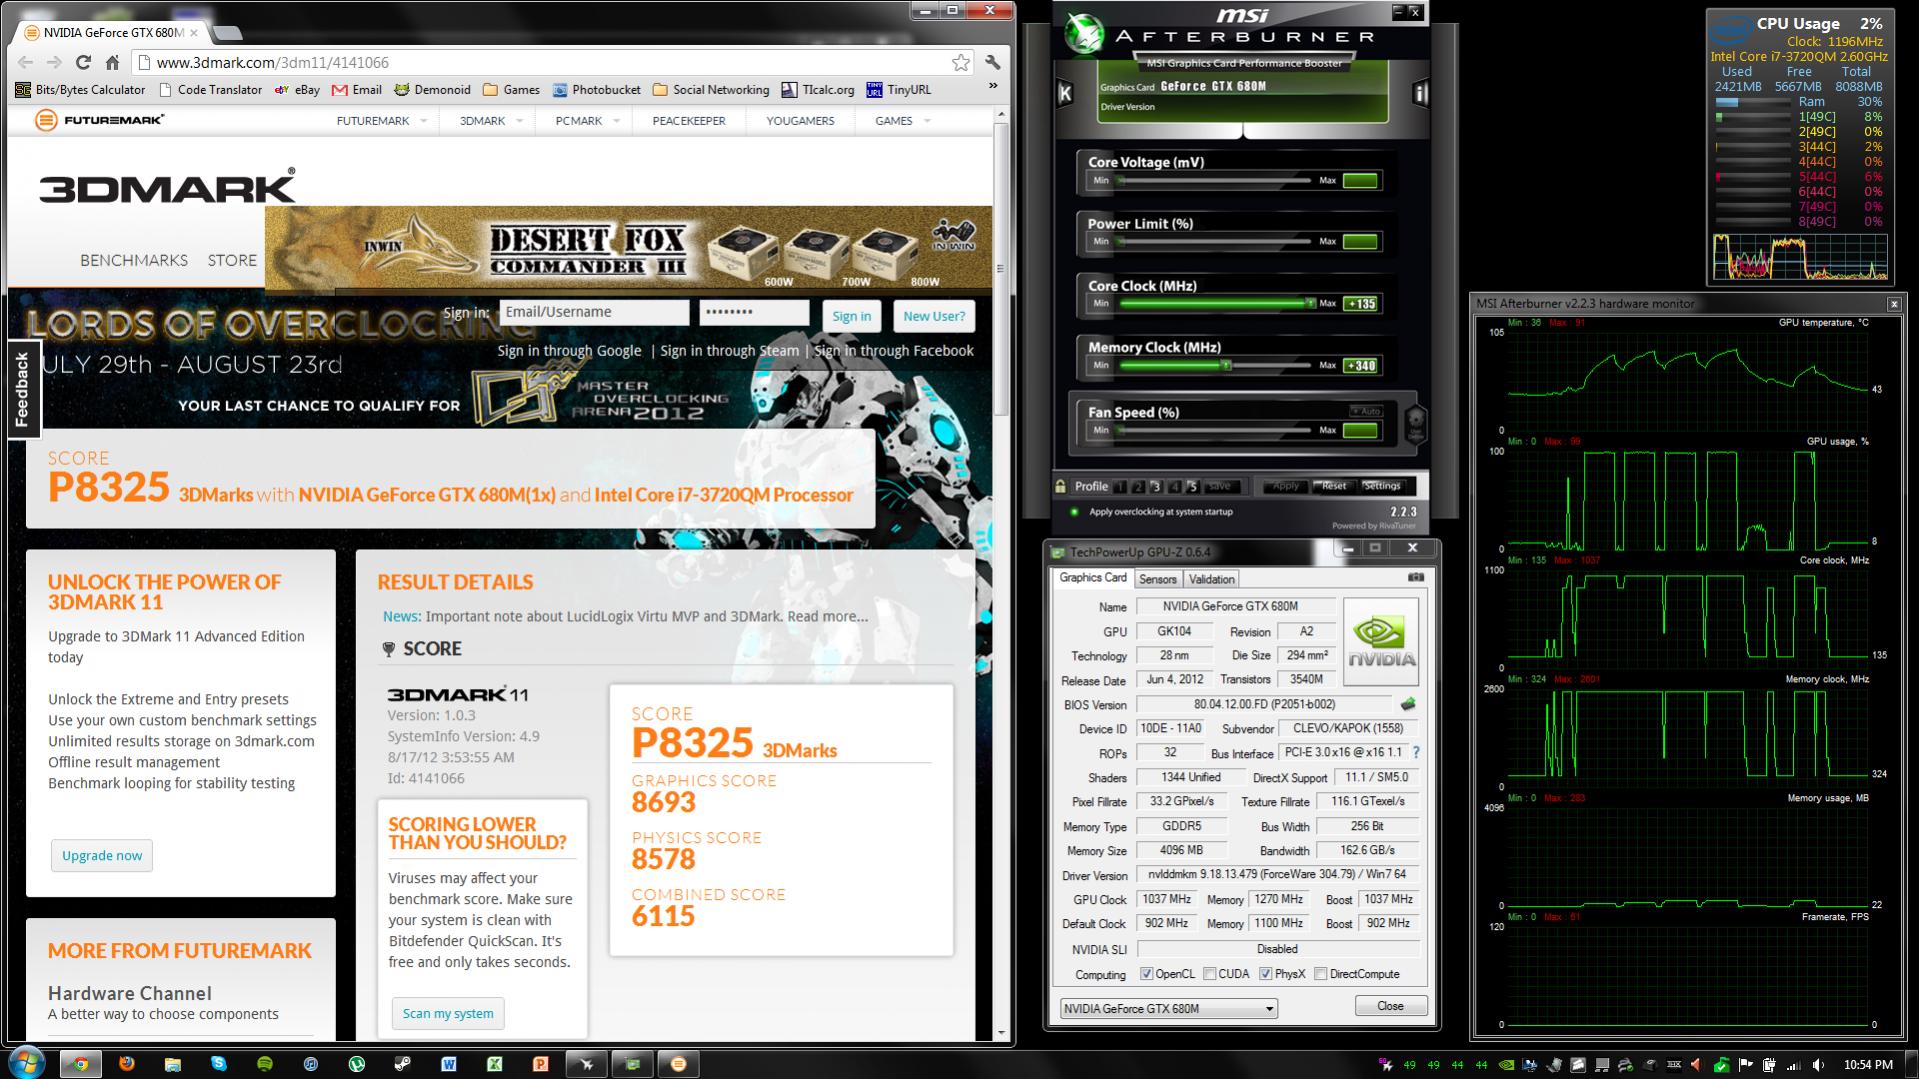
Task: Open Afterburner information panel (i icon)
Action: 1420,93
